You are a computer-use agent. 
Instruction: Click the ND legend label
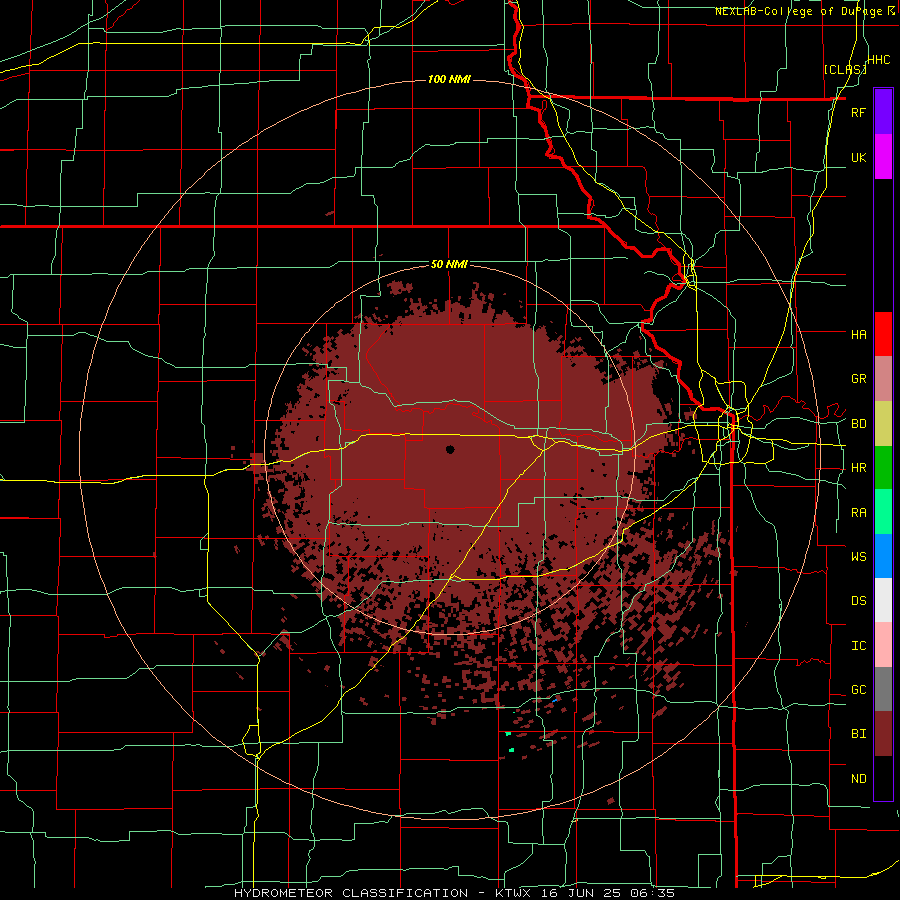point(858,779)
